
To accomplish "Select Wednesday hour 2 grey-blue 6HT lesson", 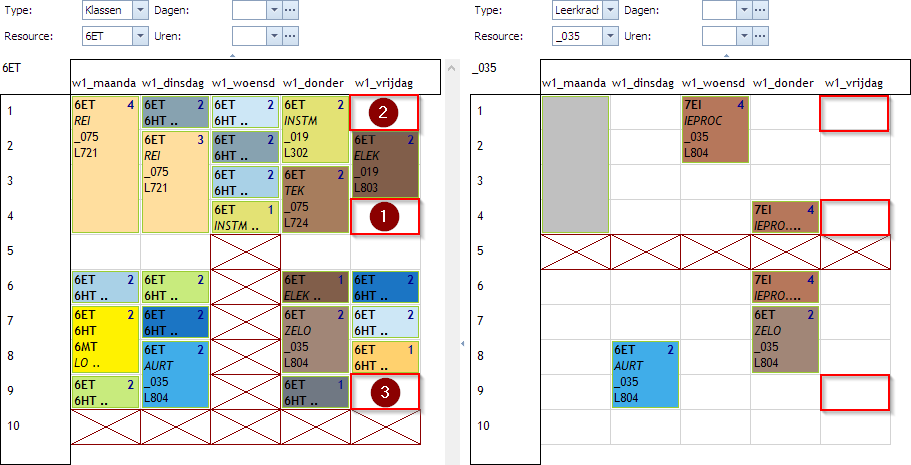I will pyautogui.click(x=246, y=147).
